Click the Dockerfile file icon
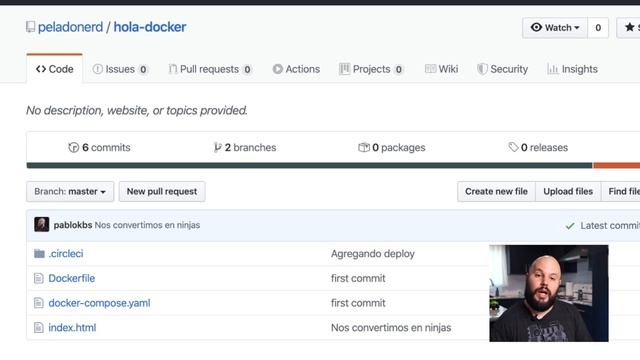The height and width of the screenshot is (360, 640). point(38,278)
